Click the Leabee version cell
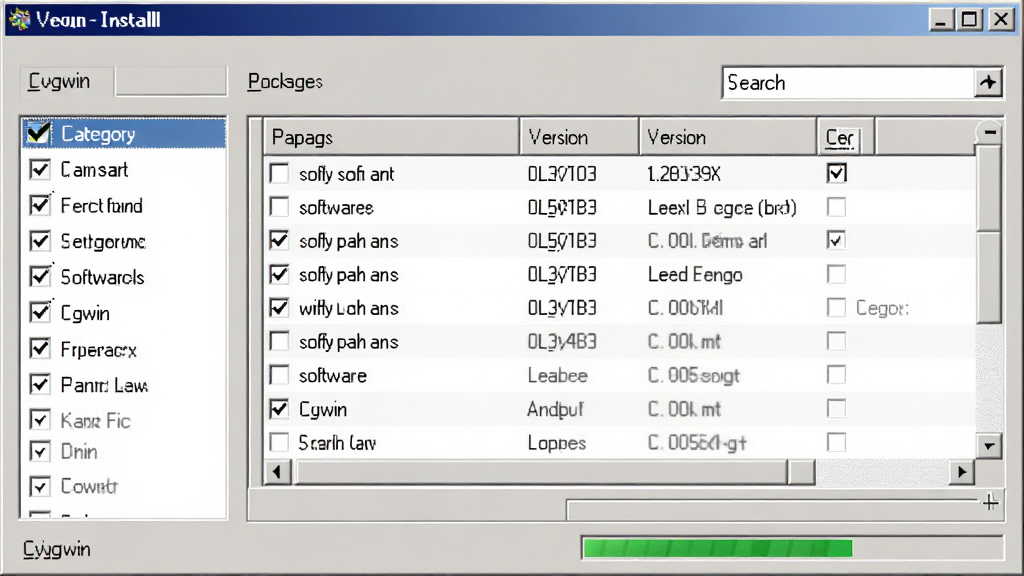 click(x=557, y=376)
